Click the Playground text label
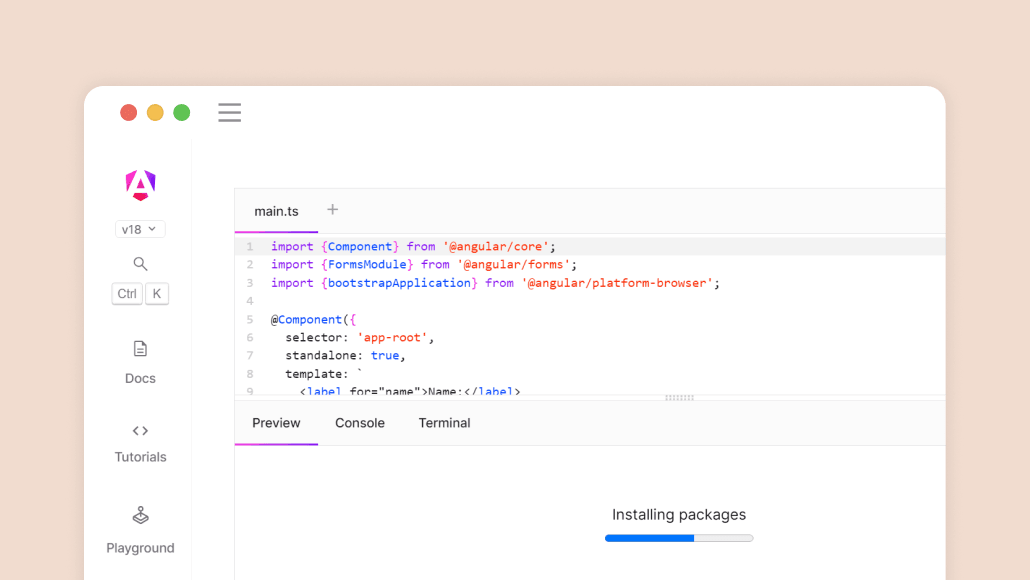Image resolution: width=1030 pixels, height=580 pixels. tap(140, 548)
